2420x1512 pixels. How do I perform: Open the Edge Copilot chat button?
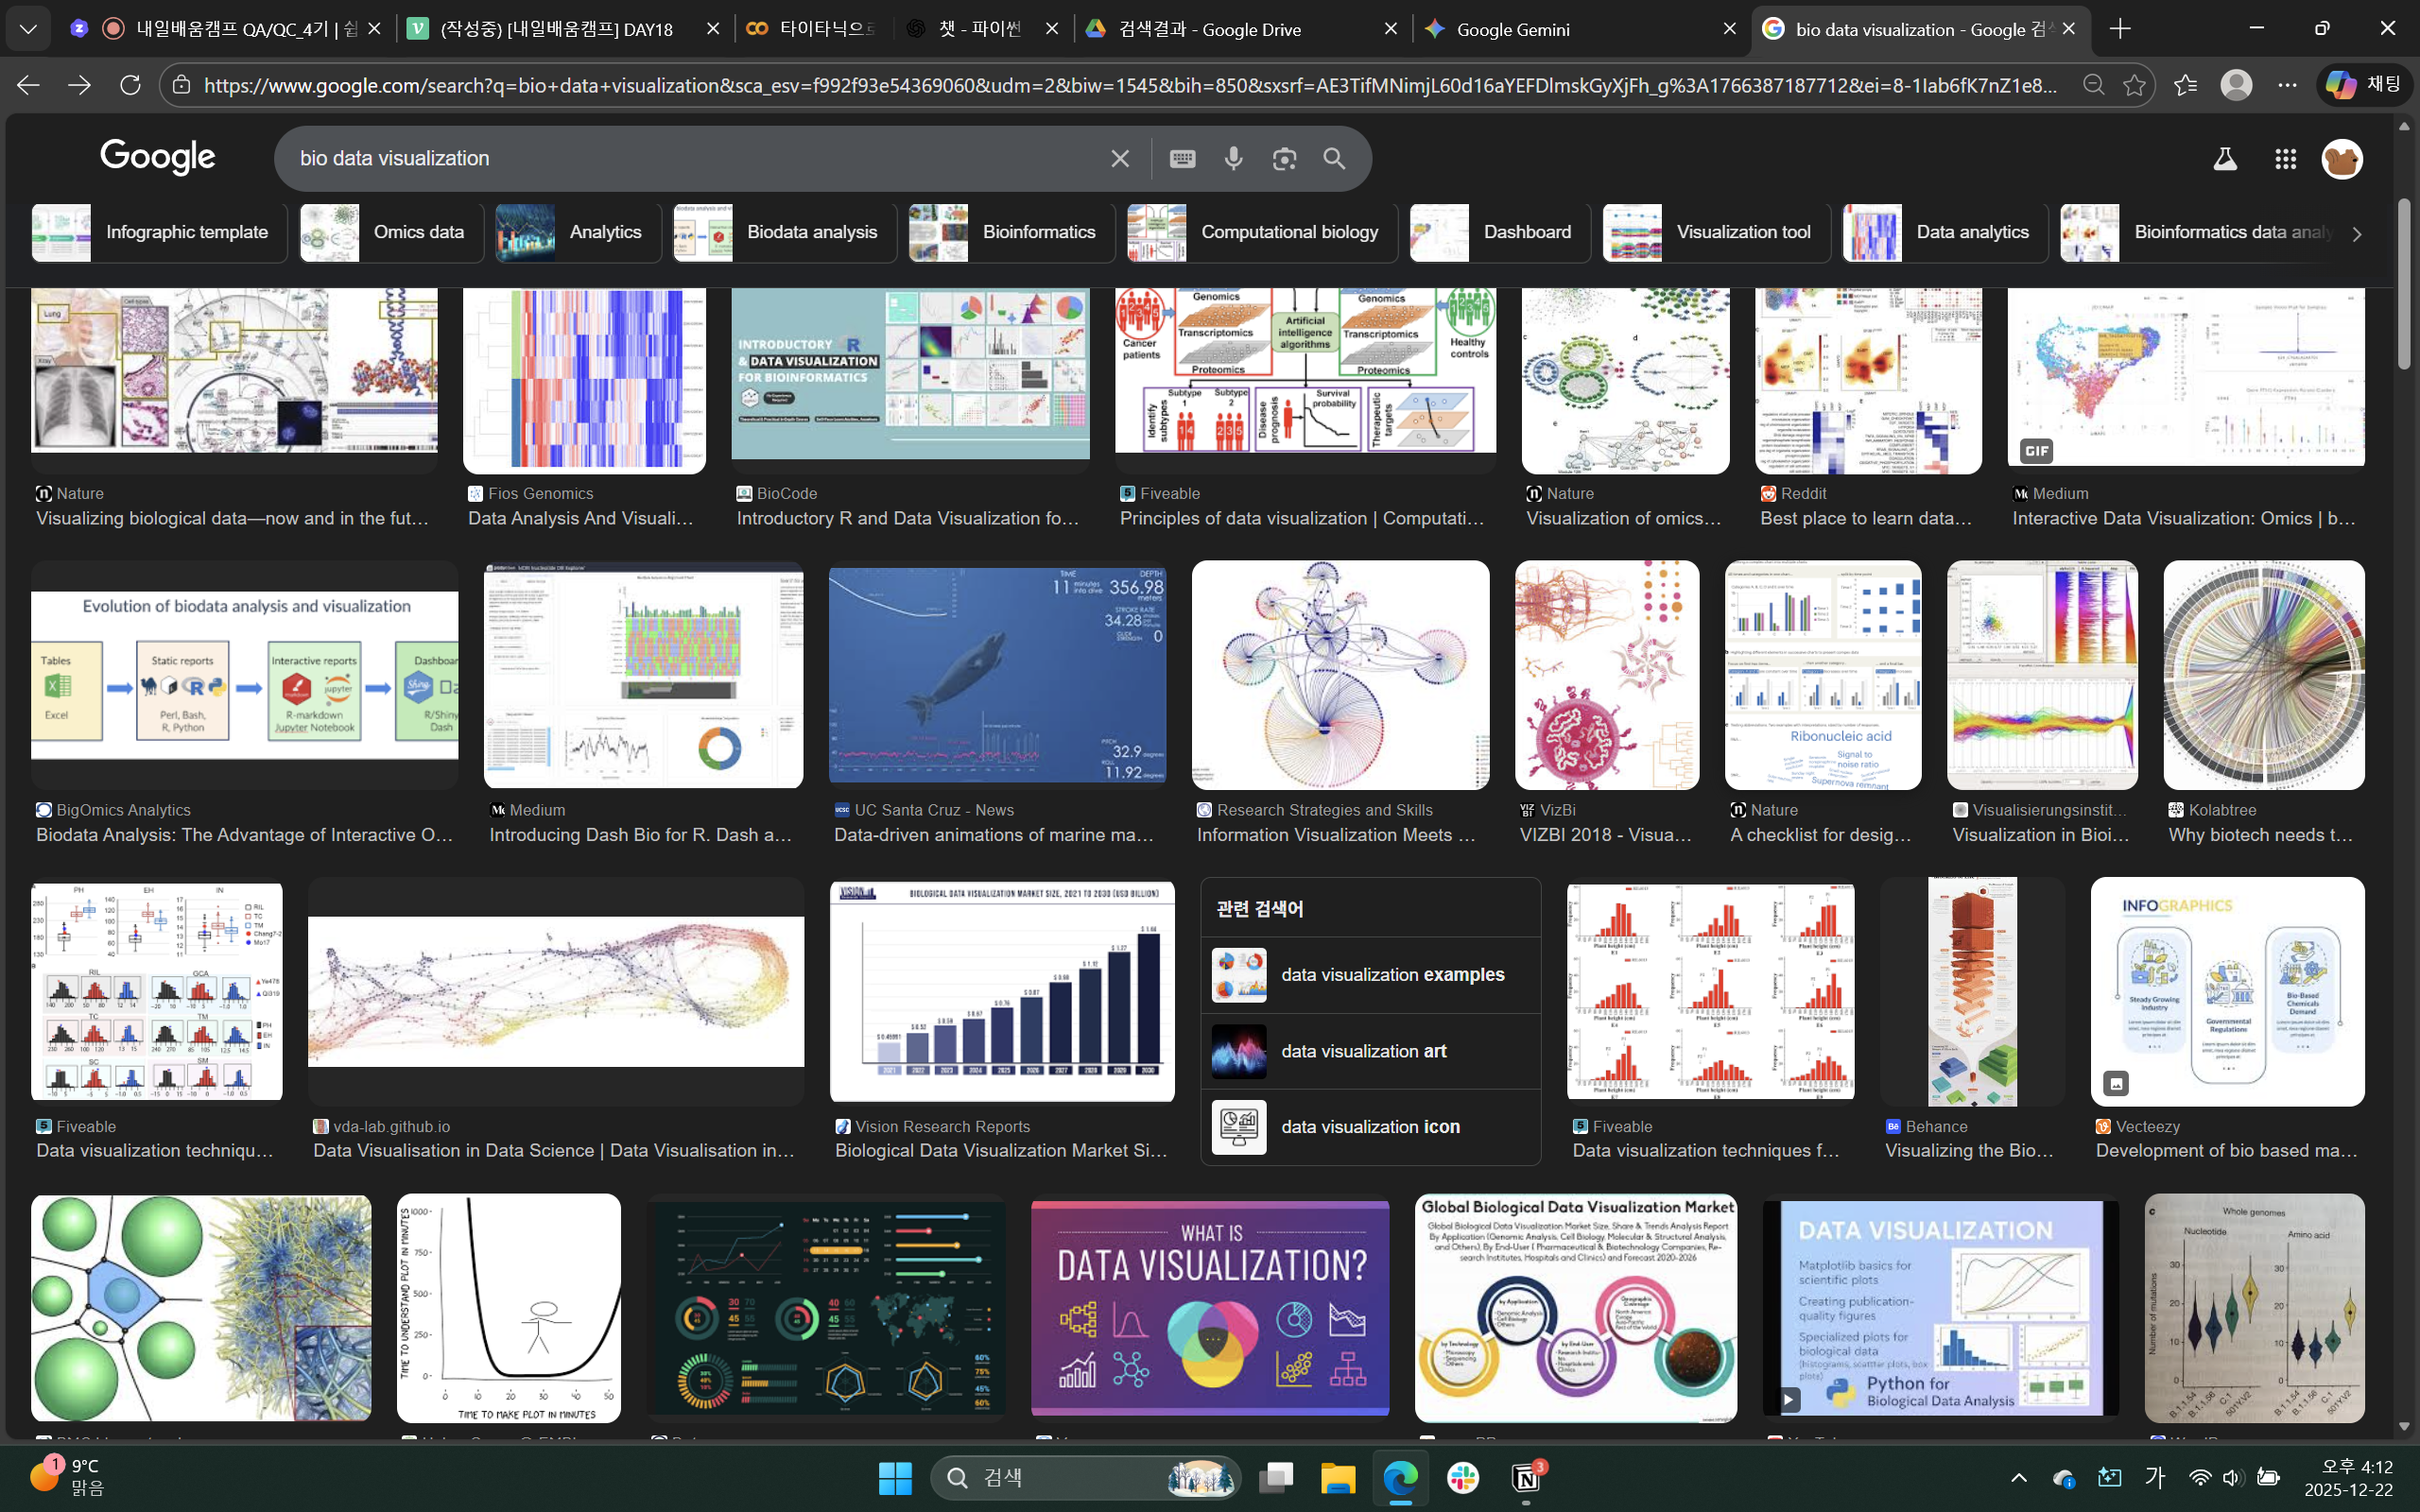[x=2364, y=85]
